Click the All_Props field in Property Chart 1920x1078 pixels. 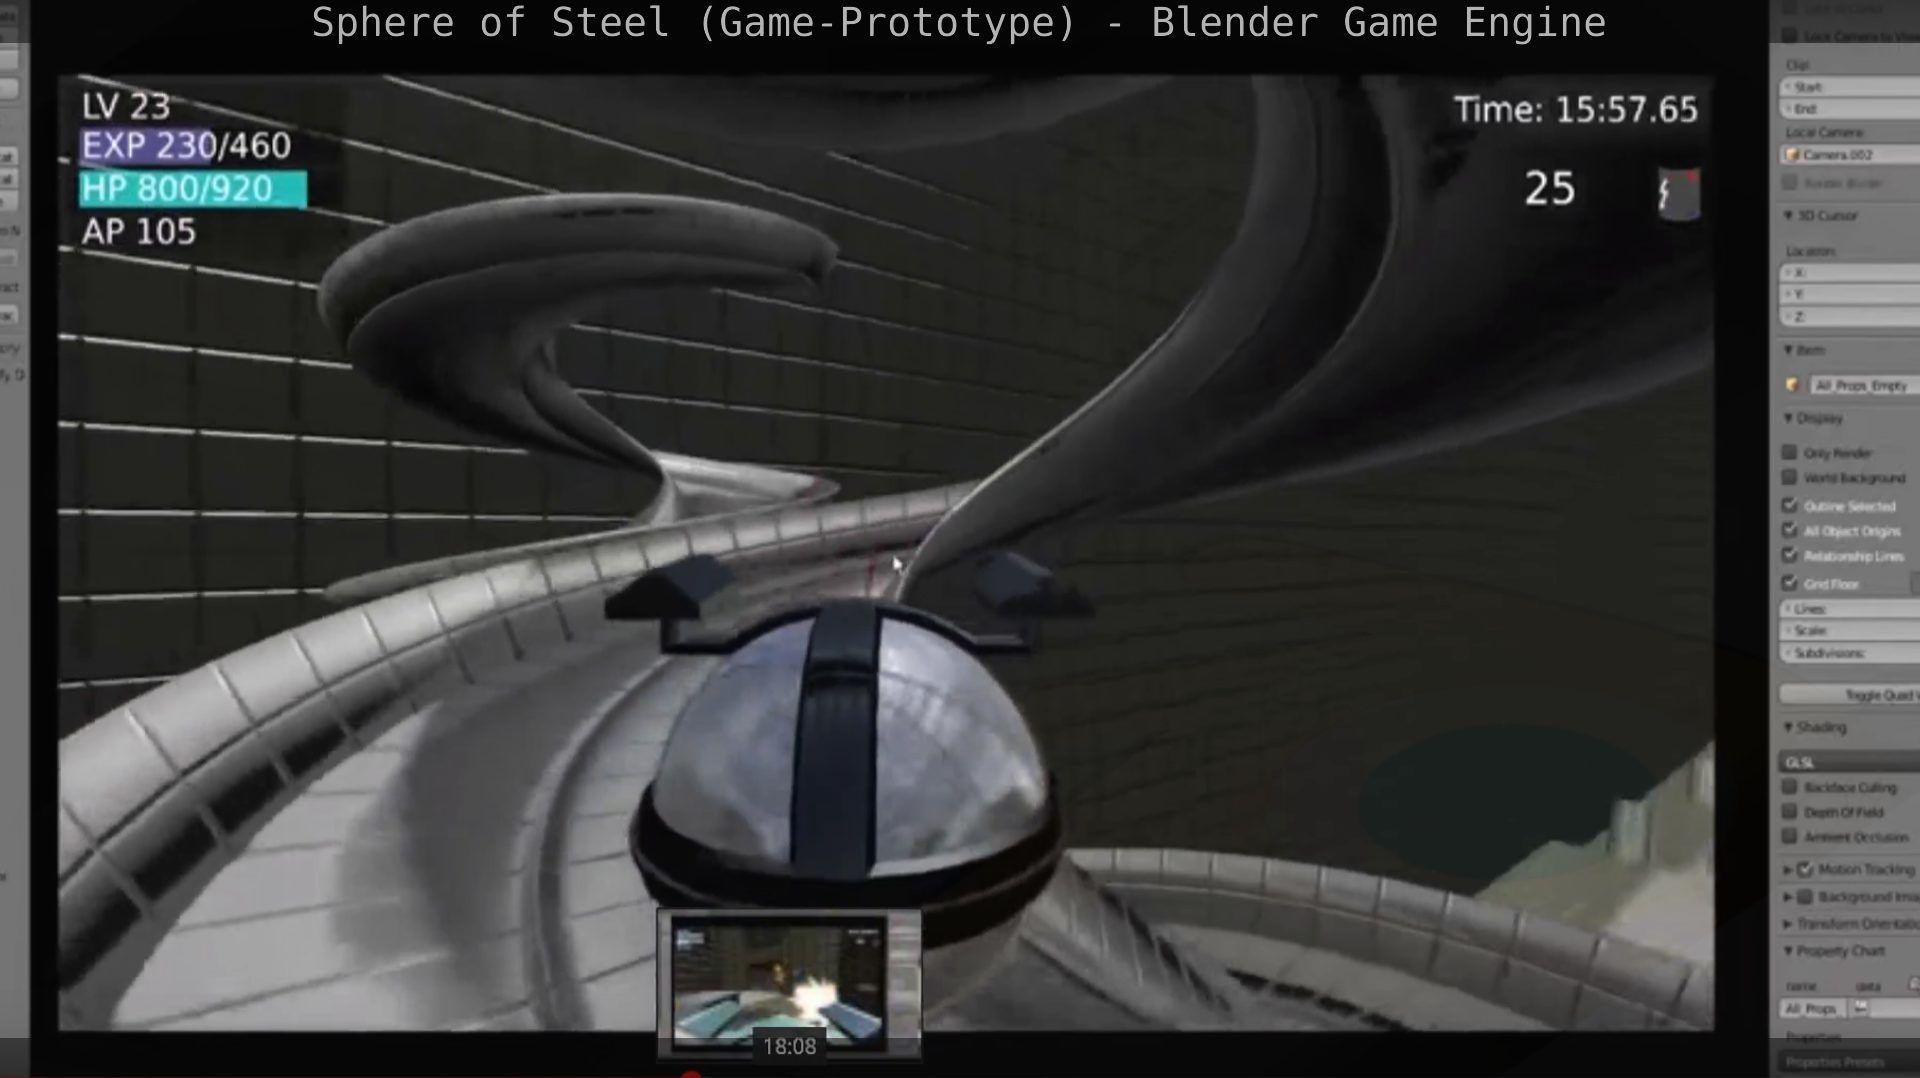click(x=1813, y=1008)
